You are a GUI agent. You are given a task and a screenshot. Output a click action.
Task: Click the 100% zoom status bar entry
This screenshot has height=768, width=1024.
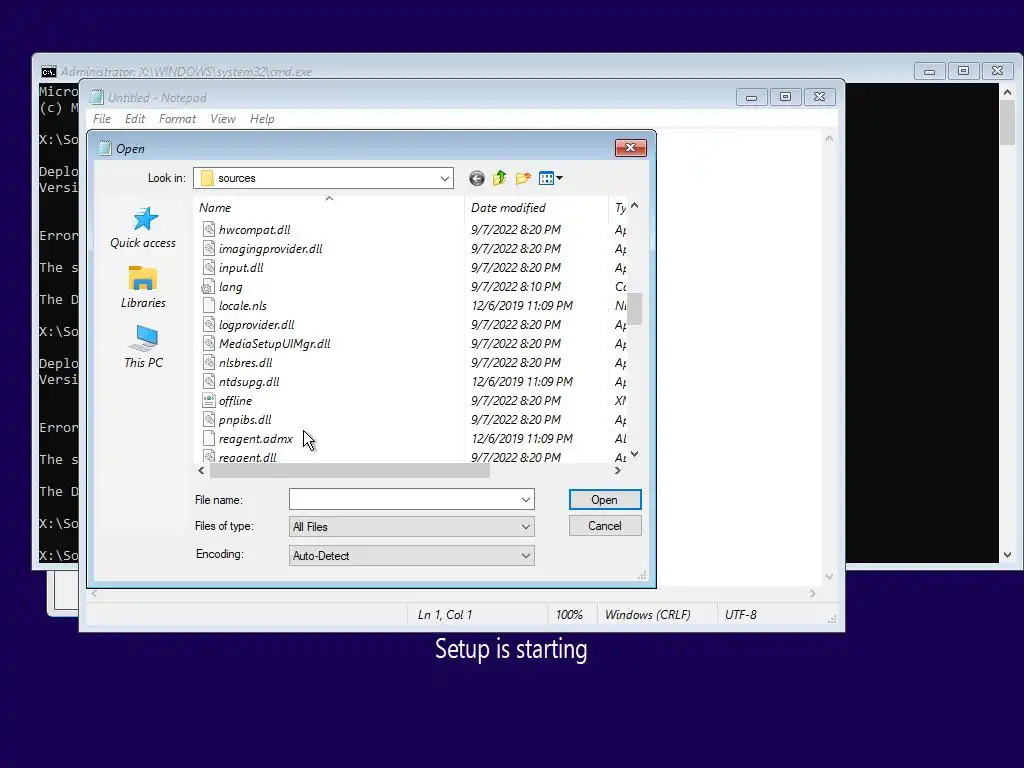click(569, 615)
